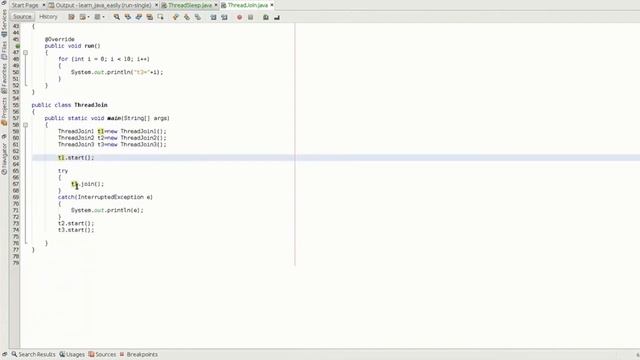Click the Last Edit icon in editor toolbar
640x360 pixels.
click(x=71, y=17)
